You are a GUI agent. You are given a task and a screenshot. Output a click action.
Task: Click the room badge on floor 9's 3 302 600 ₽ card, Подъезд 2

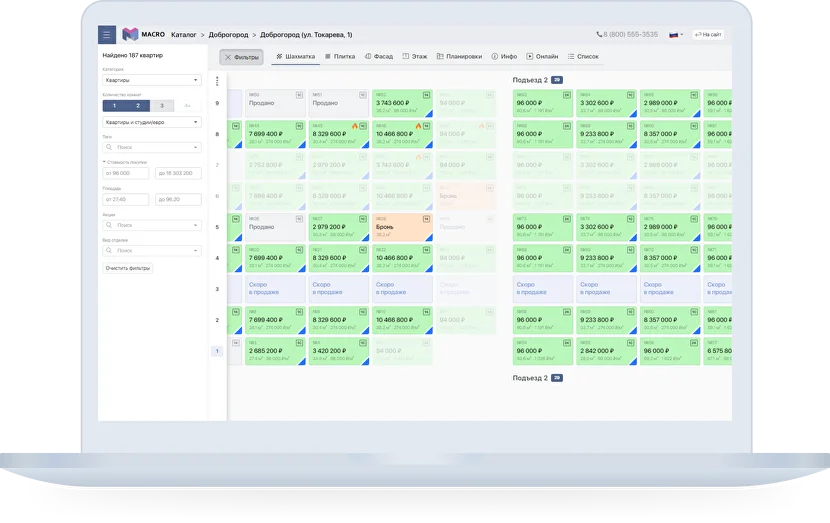coord(630,95)
